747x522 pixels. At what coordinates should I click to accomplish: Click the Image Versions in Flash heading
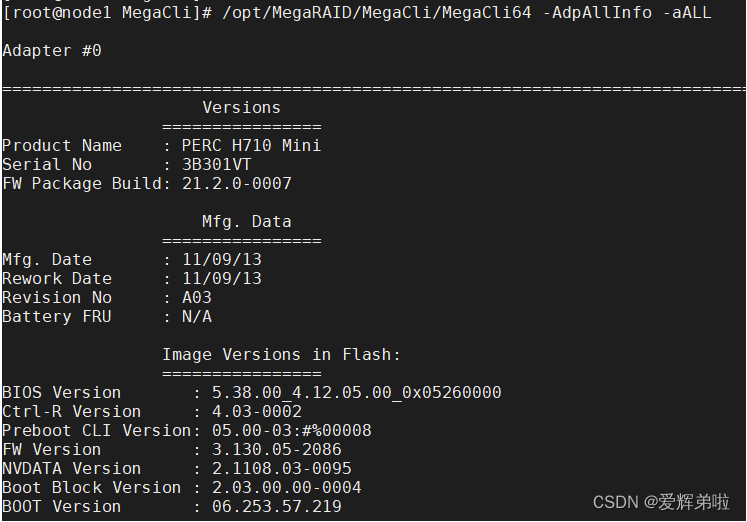[x=281, y=354]
